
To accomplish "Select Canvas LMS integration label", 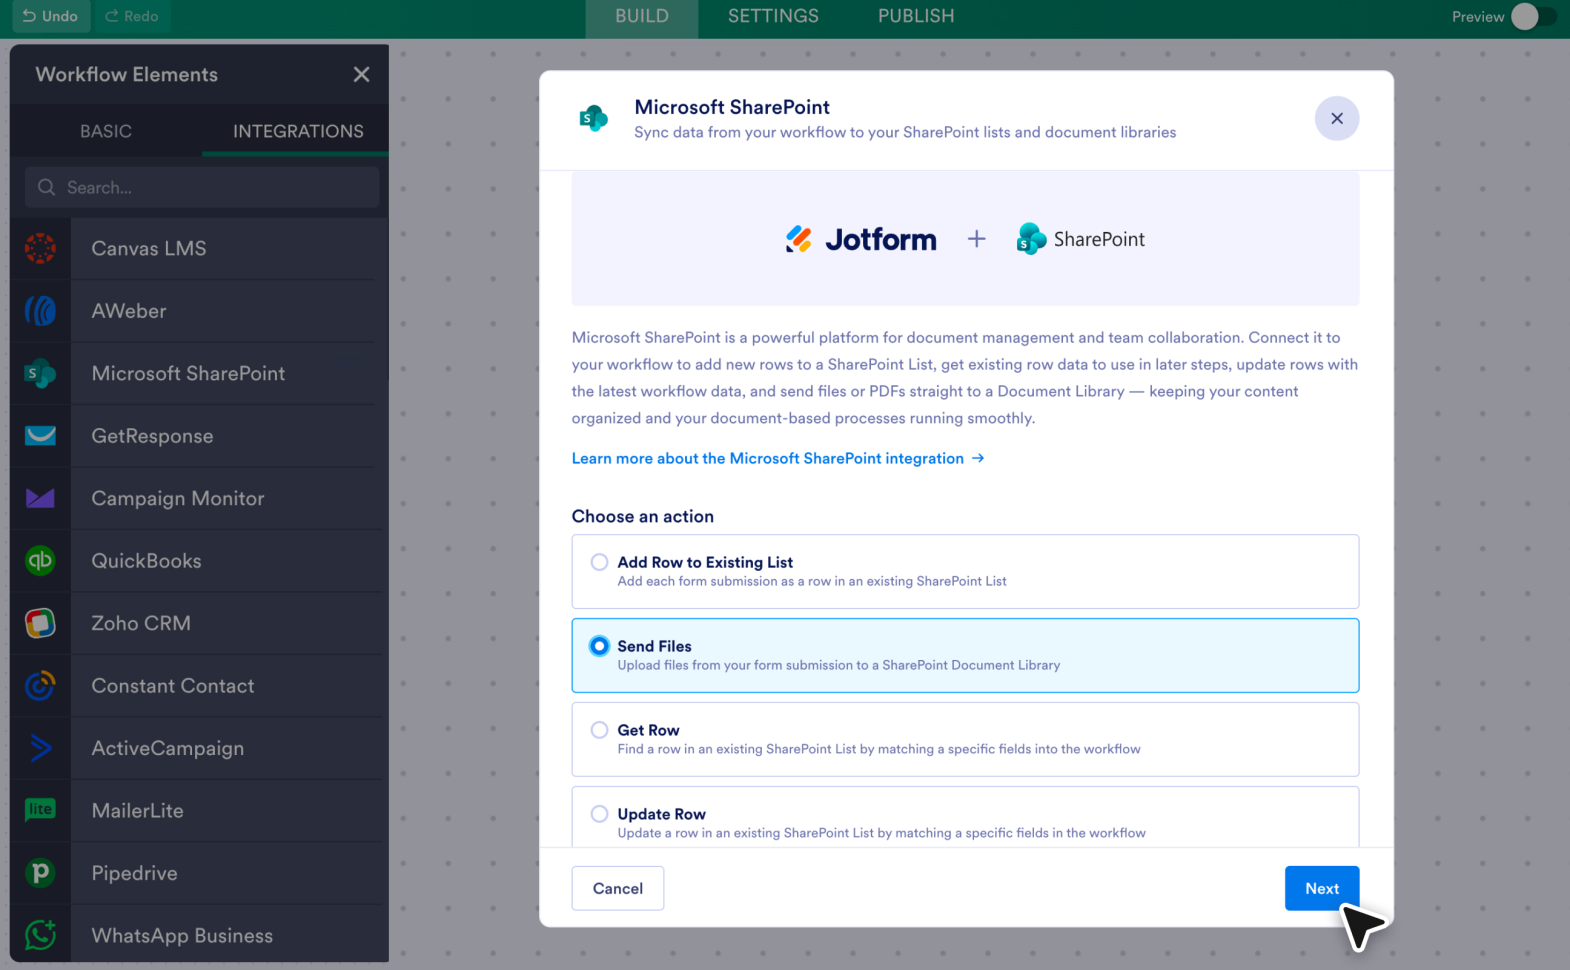I will 149,248.
